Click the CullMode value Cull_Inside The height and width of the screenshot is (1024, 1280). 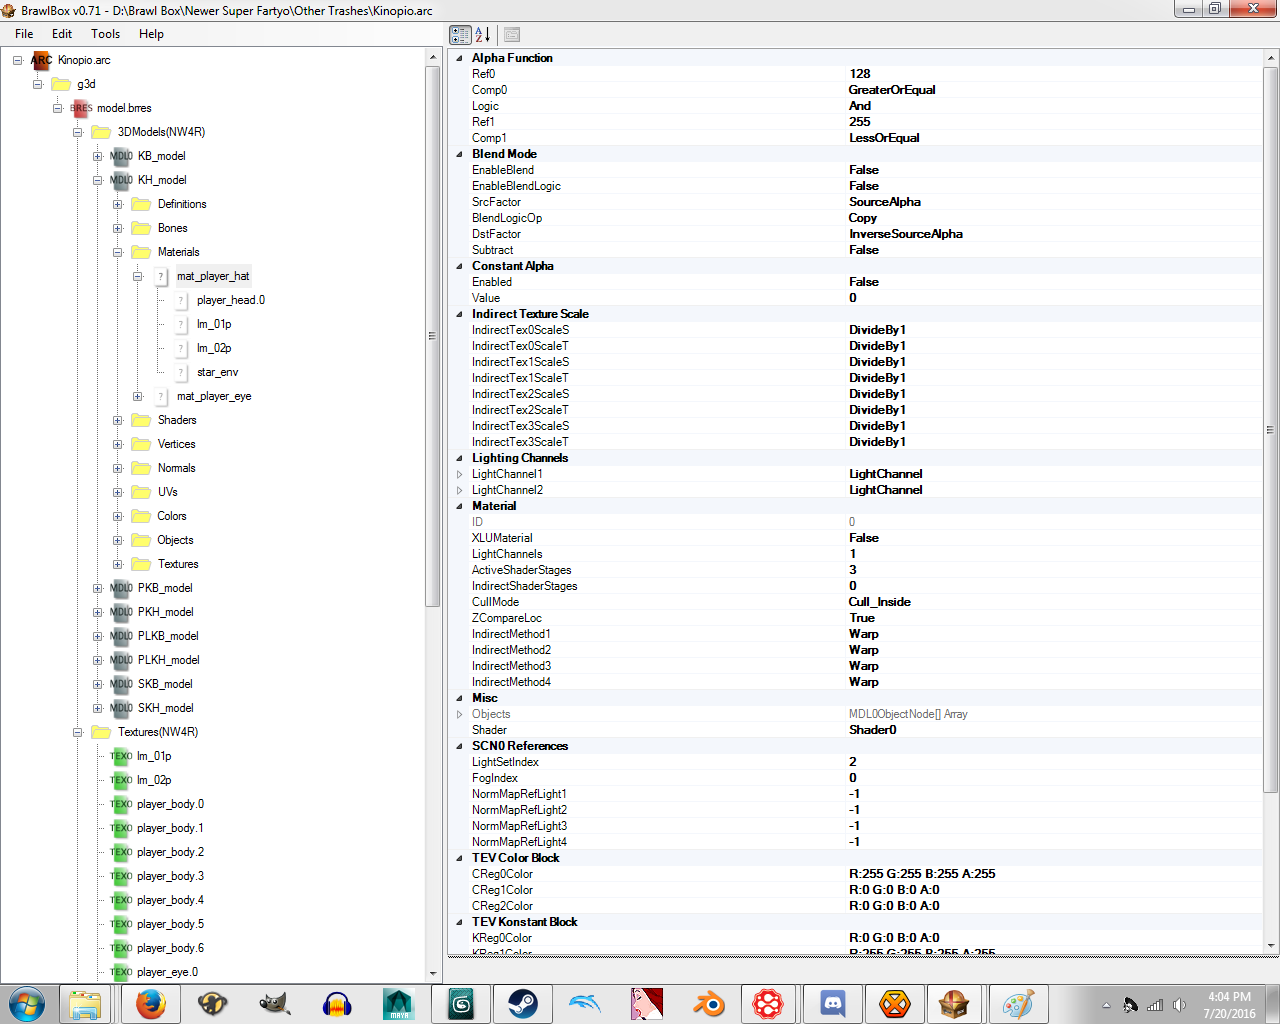click(x=879, y=602)
